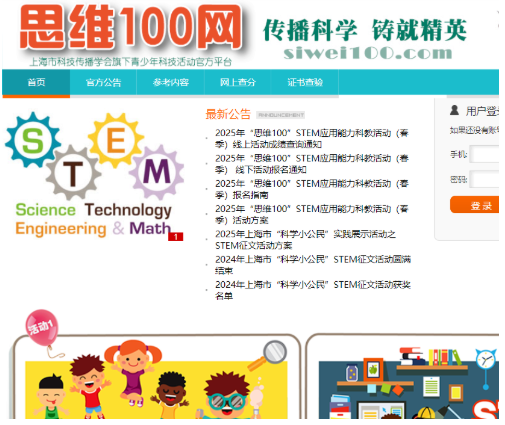Image resolution: width=505 pixels, height=425 pixels.
Task: Go to the 首页 home tab
Action: (x=36, y=82)
